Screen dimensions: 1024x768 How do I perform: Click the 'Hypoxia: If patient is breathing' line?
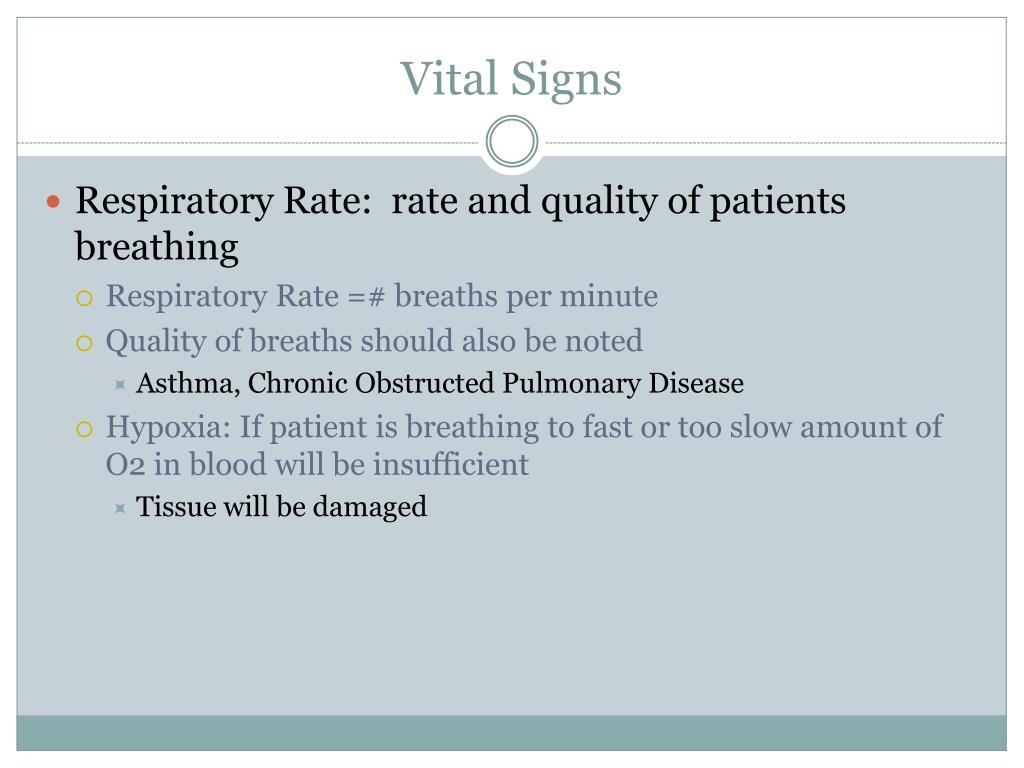pos(524,428)
